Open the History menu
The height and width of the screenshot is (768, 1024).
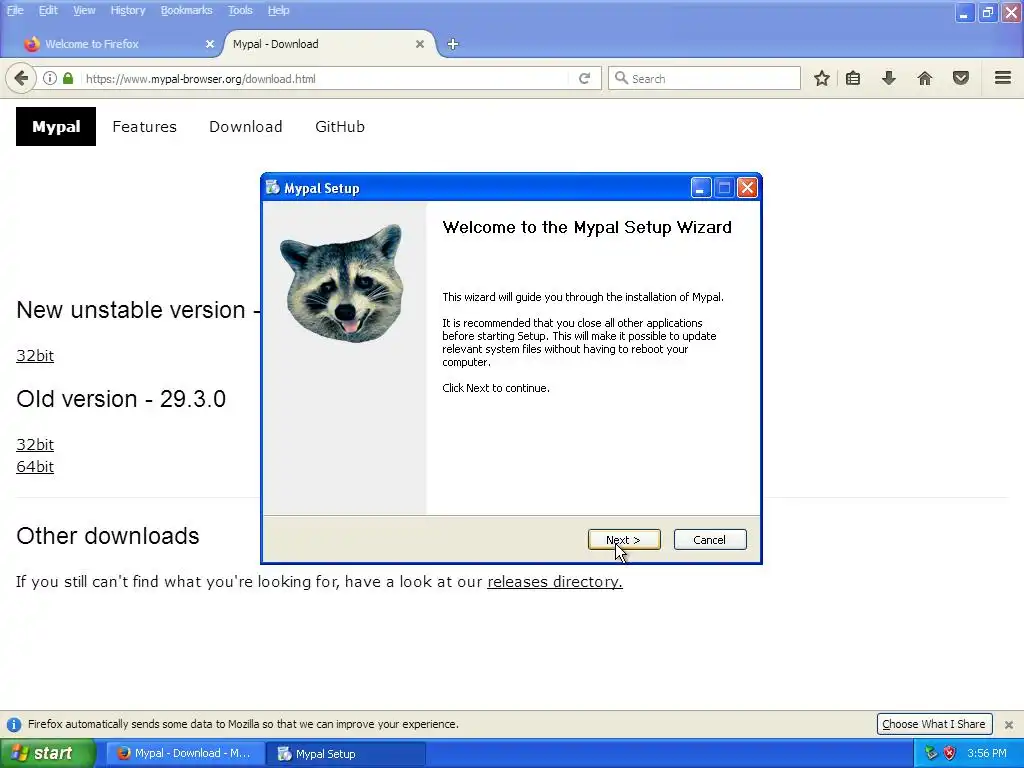128,10
